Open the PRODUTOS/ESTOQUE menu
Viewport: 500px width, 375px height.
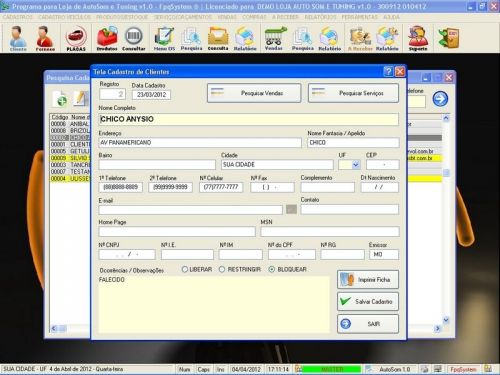coord(122,17)
